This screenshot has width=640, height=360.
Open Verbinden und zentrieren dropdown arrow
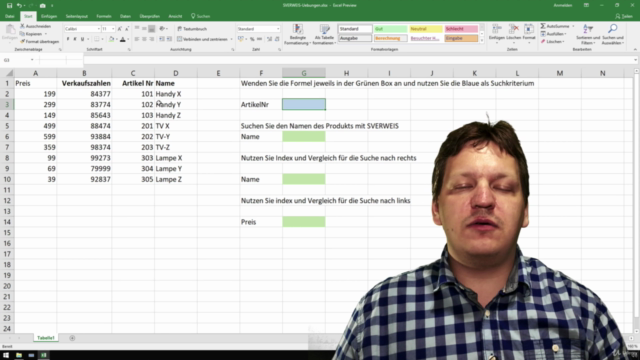[231, 39]
